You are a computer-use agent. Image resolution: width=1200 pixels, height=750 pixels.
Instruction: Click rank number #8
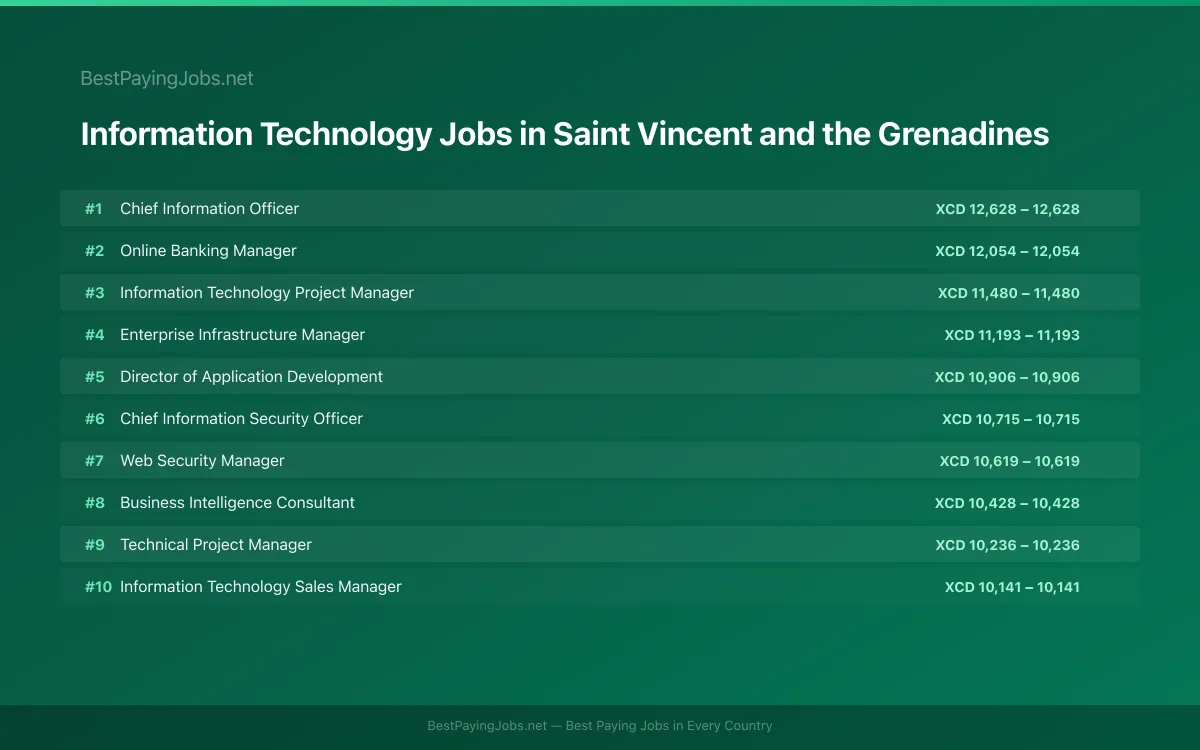point(94,503)
